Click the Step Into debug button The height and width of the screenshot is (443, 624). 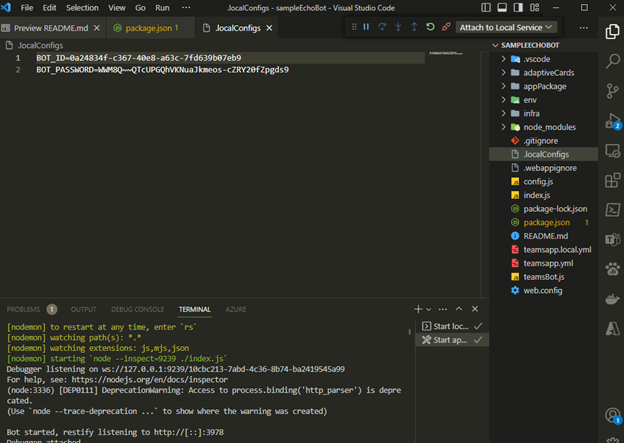pyautogui.click(x=398, y=27)
